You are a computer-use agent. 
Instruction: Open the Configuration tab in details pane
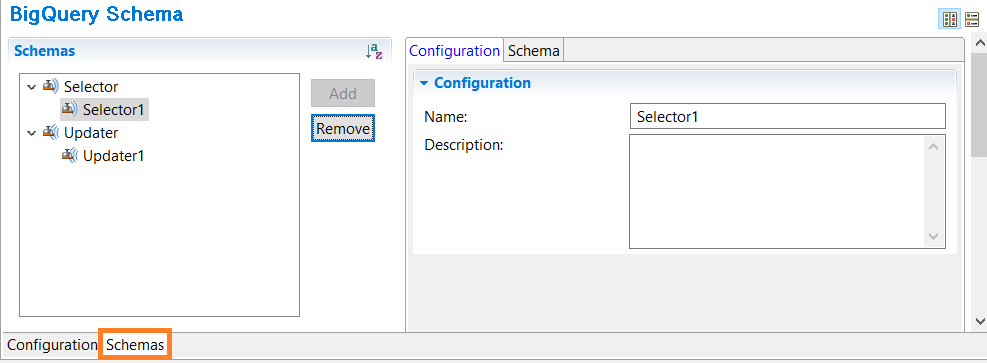pyautogui.click(x=454, y=51)
